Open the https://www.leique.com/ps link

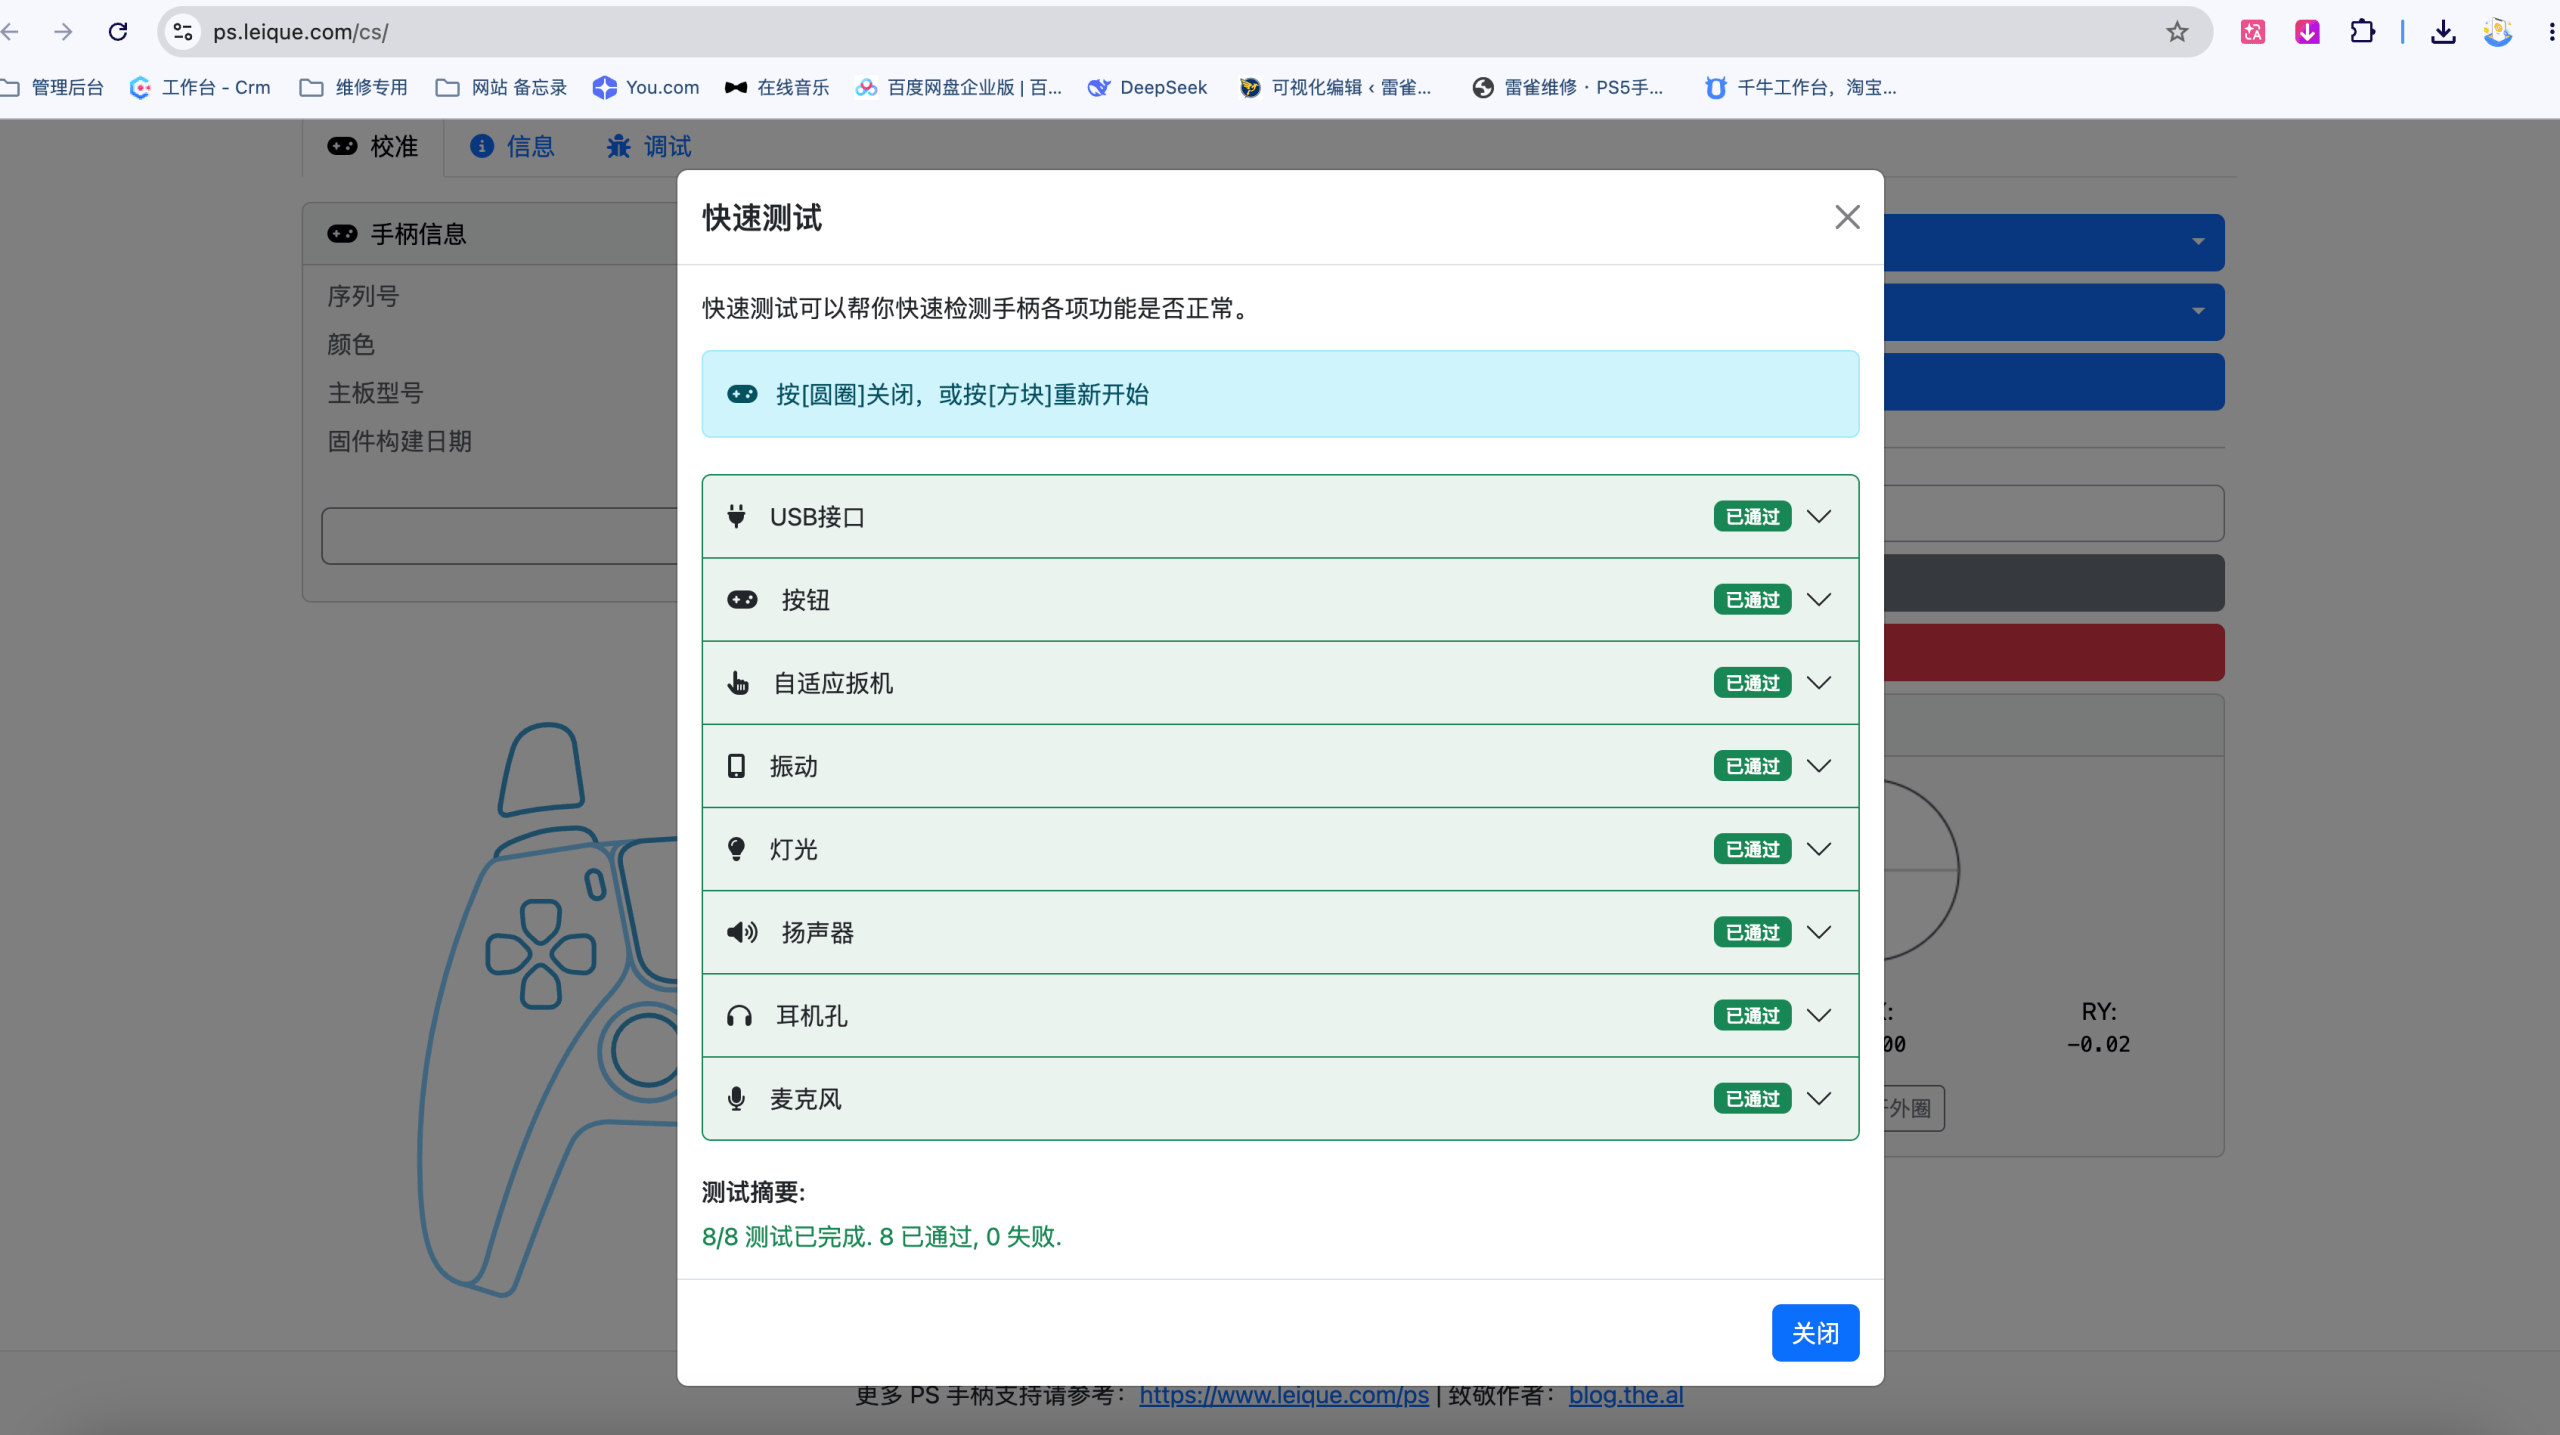click(x=1283, y=1395)
